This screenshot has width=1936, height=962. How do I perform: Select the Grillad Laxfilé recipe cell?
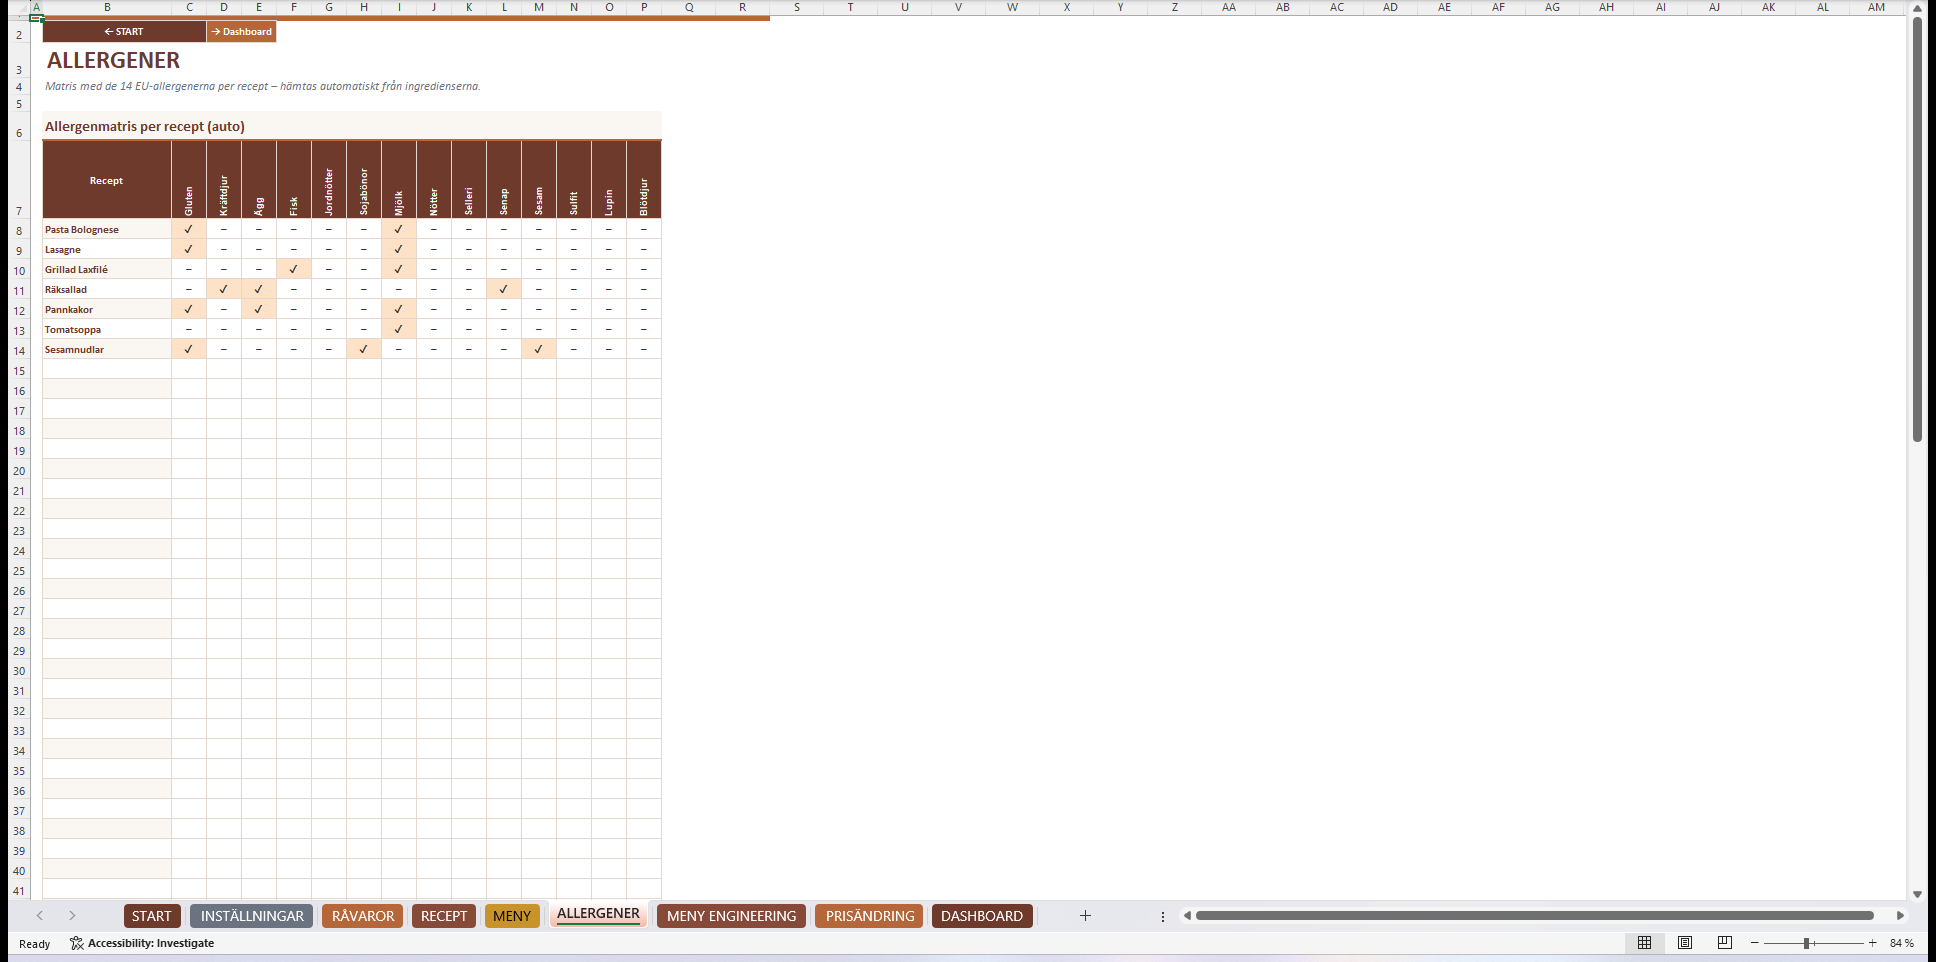[x=107, y=269]
